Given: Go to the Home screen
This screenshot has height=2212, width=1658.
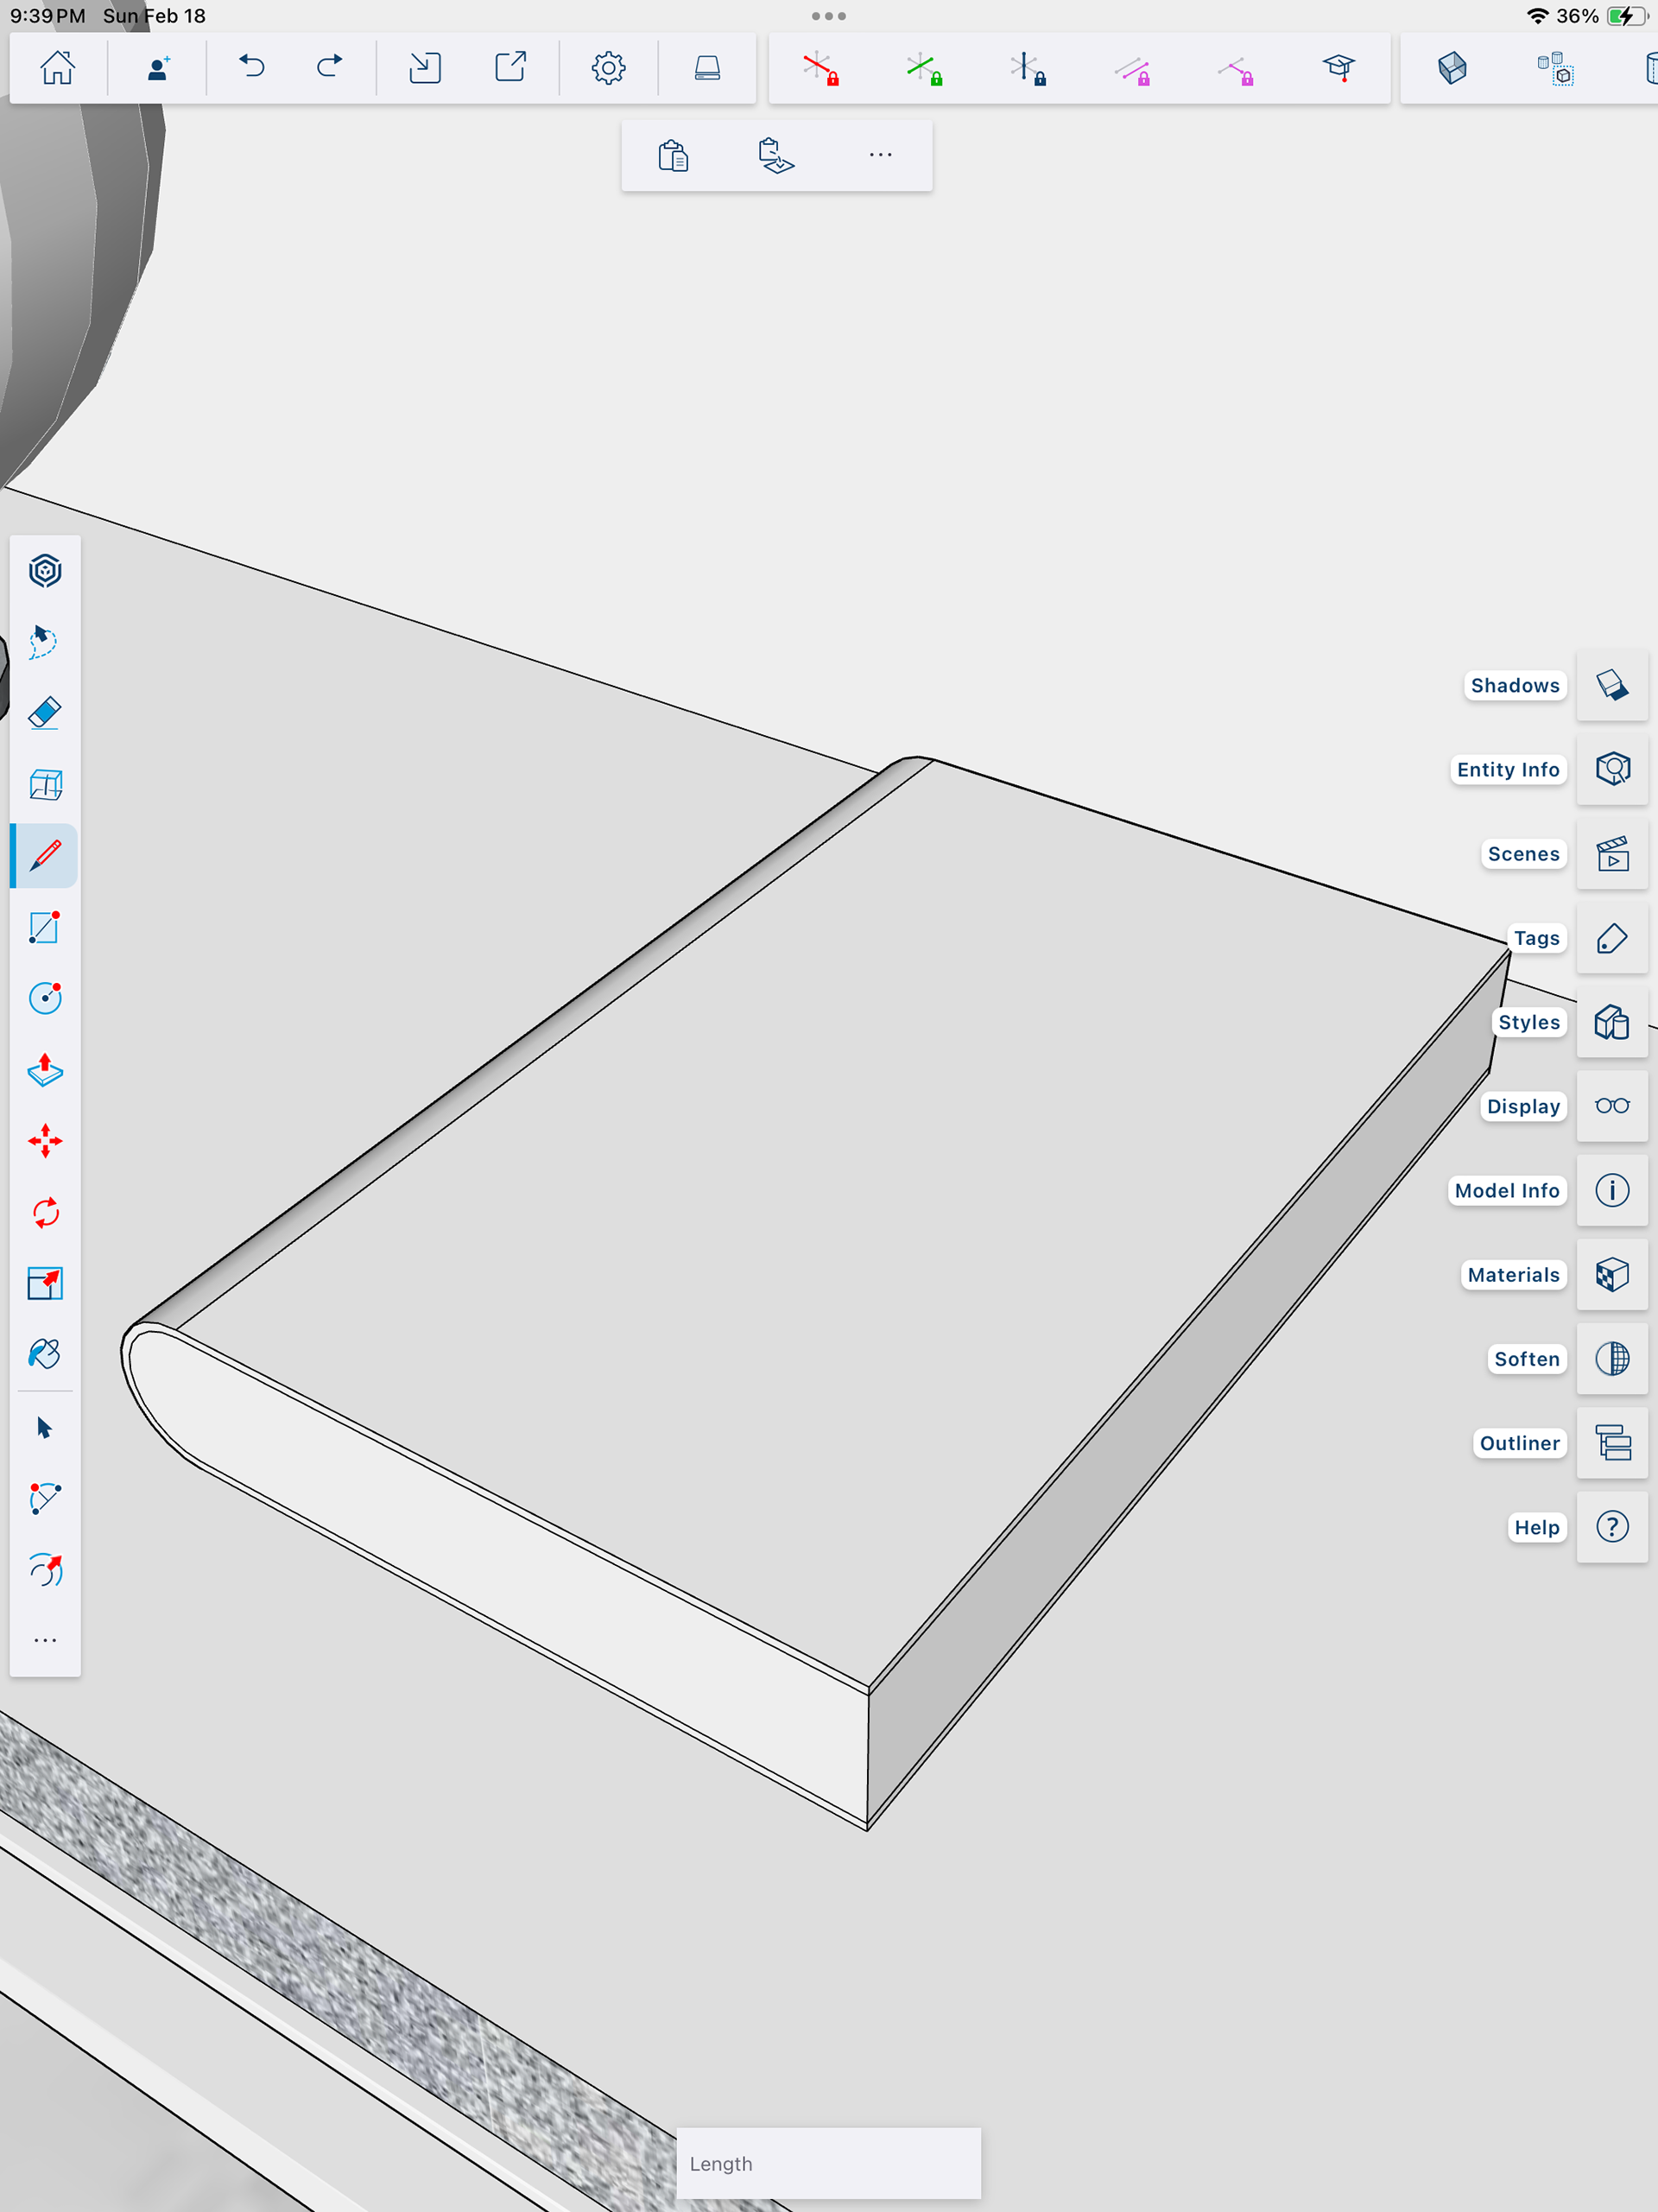Looking at the screenshot, I should click(57, 67).
